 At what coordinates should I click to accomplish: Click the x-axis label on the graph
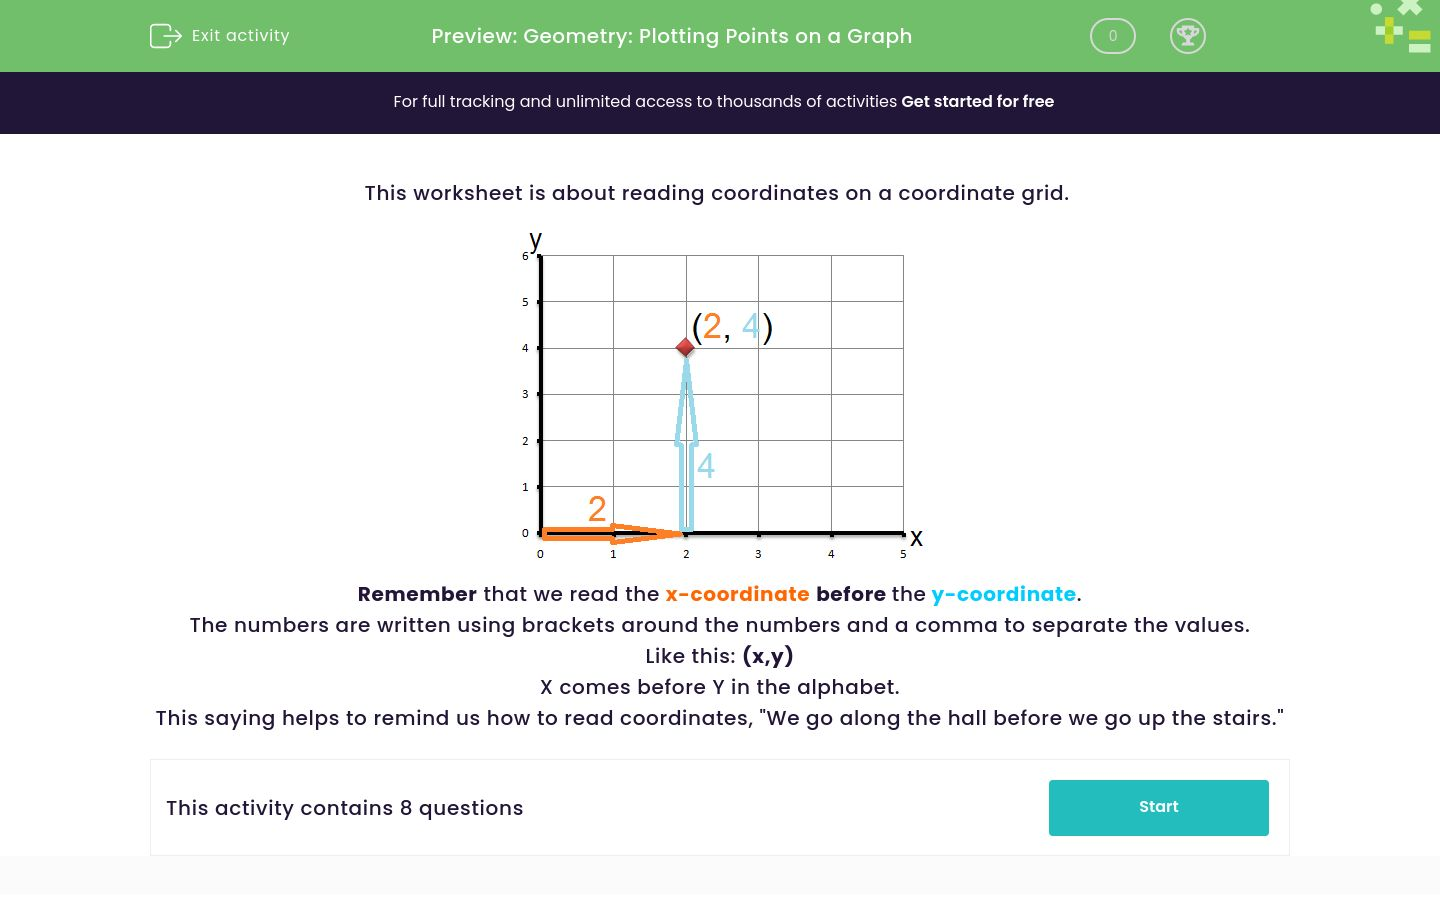pos(916,538)
